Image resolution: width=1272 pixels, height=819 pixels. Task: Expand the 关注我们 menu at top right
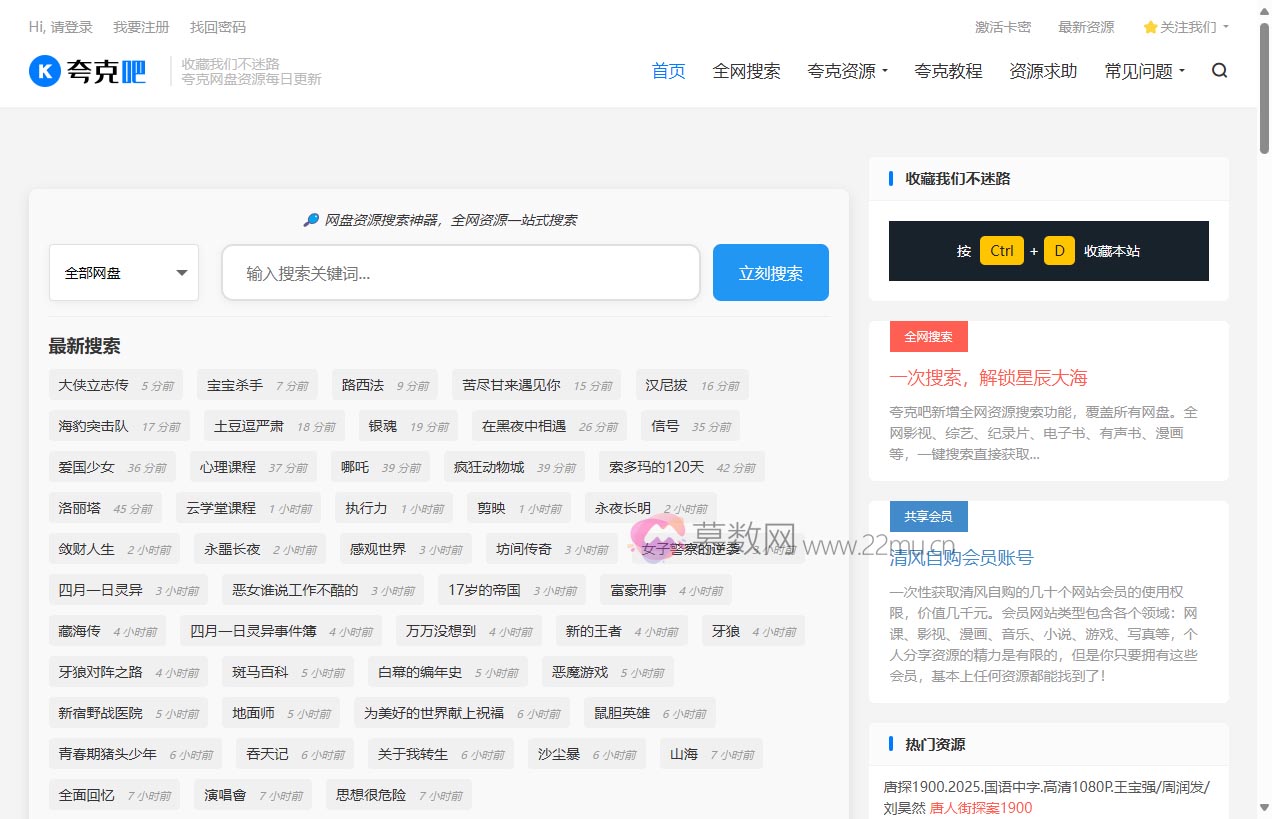(x=1185, y=27)
